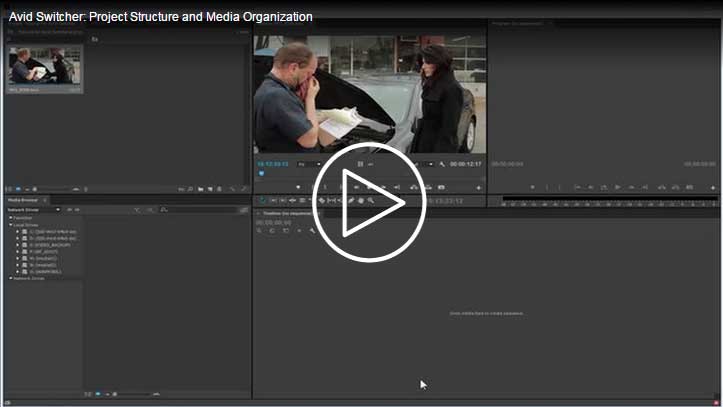The width and height of the screenshot is (723, 407).
Task: Click the Drag Video Only icon
Action: click(x=360, y=164)
